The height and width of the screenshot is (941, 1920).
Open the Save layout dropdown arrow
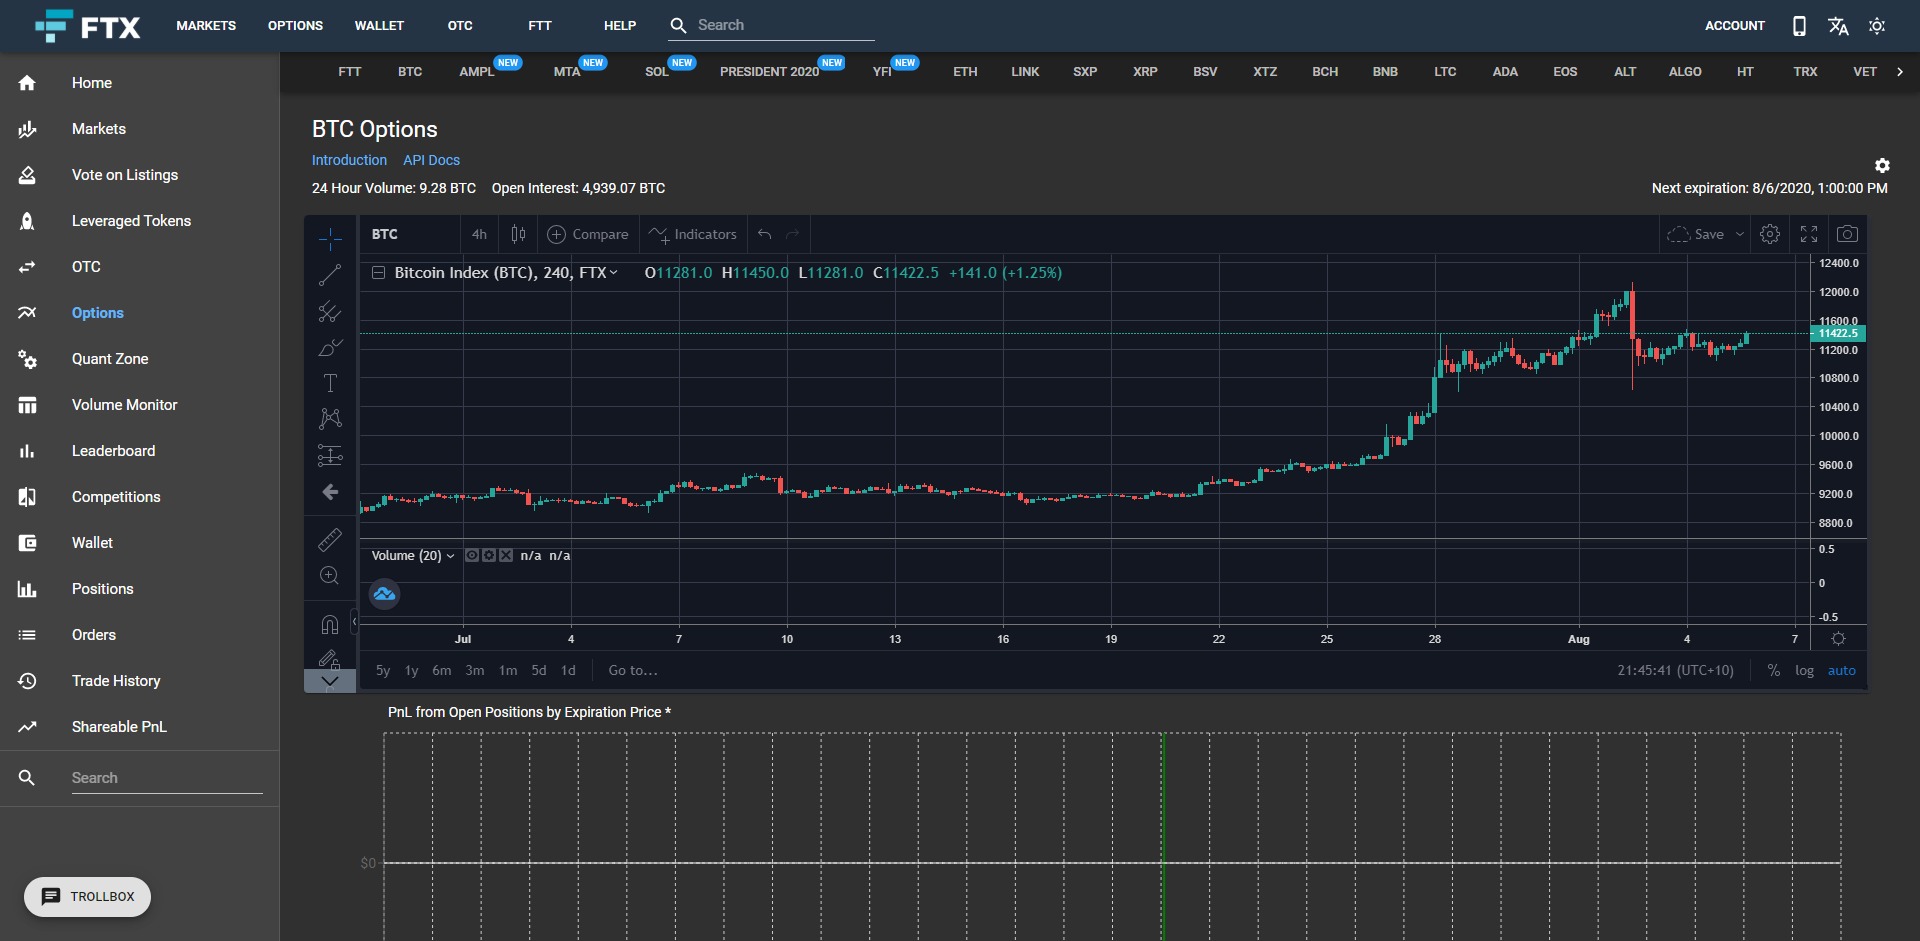(1740, 234)
